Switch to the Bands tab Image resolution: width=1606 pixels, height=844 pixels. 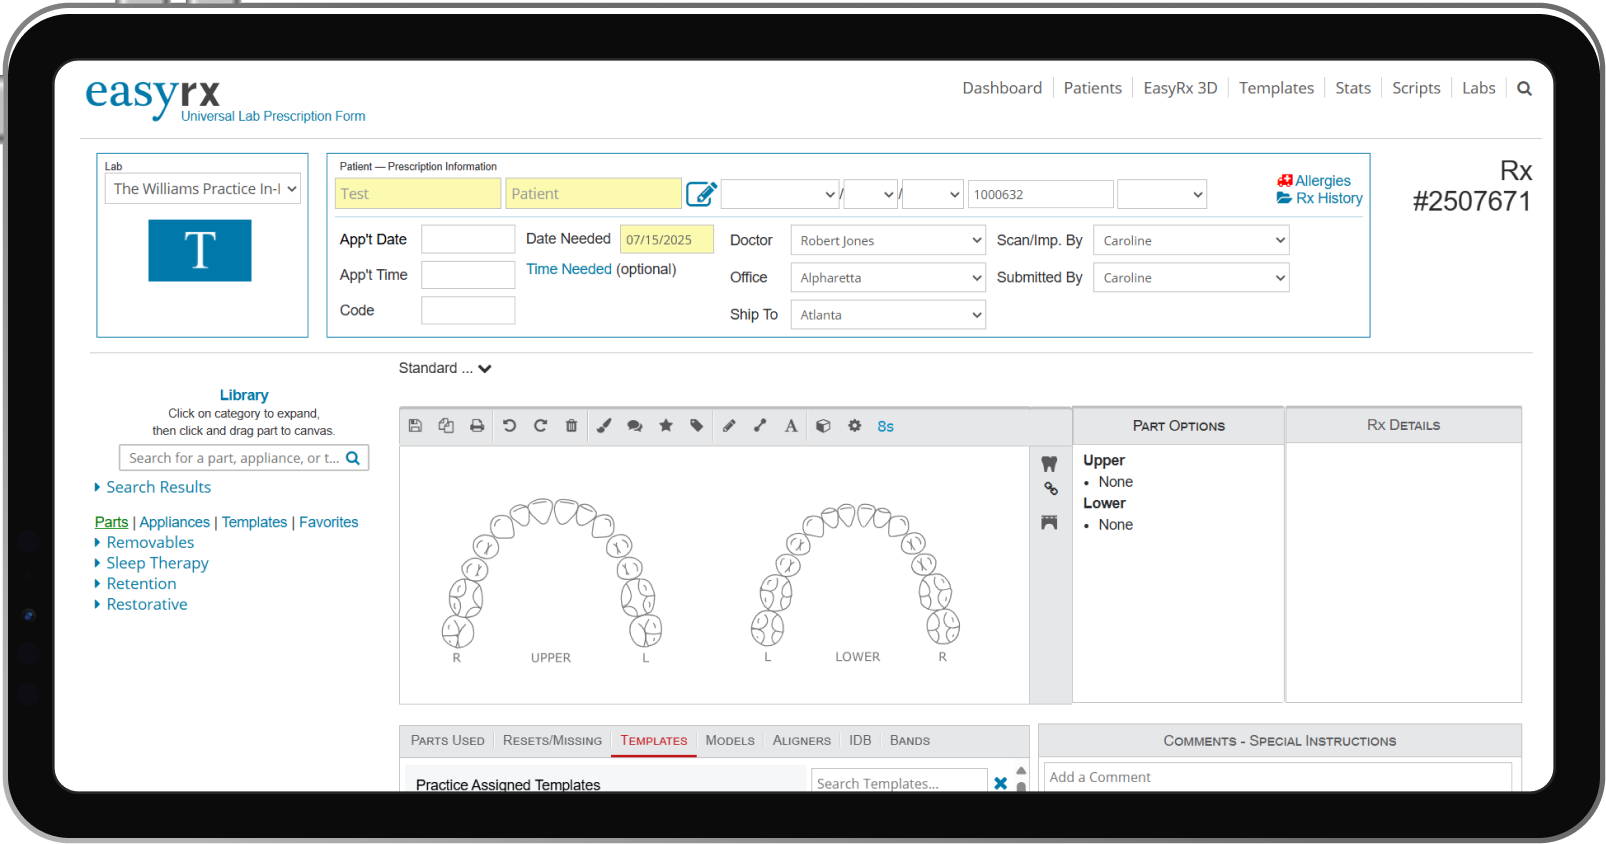(910, 741)
